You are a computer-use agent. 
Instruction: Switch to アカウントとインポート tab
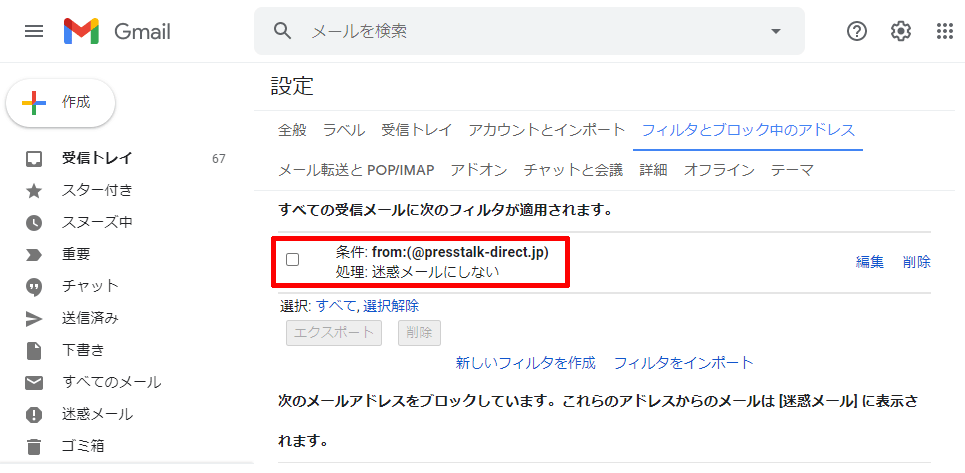click(x=547, y=130)
